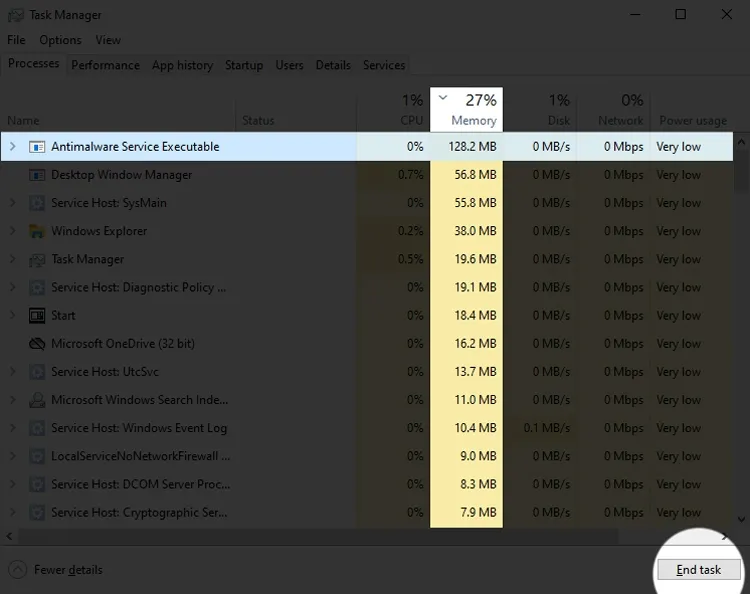750x594 pixels.
Task: Click the Microsoft Windows Search Indexer icon
Action: click(x=37, y=400)
